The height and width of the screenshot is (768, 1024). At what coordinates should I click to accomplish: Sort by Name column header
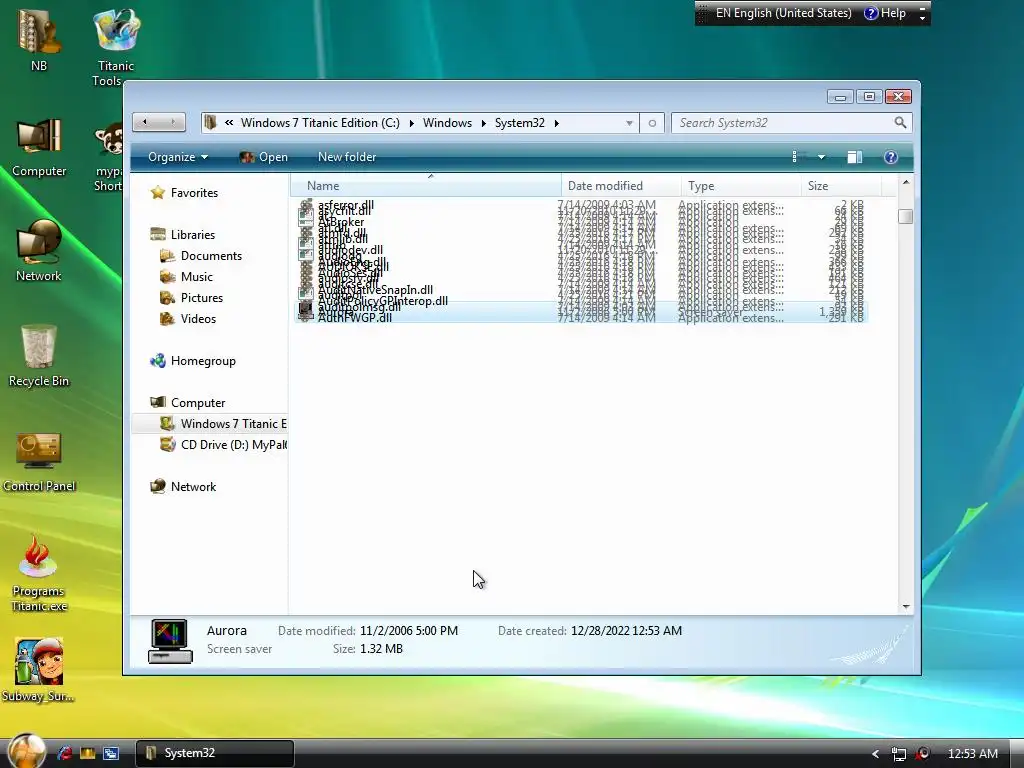pyautogui.click(x=425, y=185)
